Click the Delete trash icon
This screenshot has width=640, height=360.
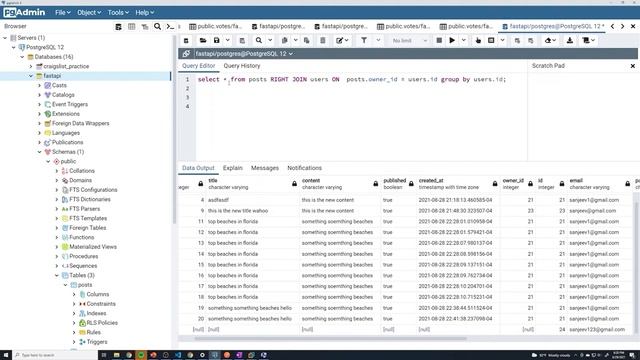pyautogui.click(x=322, y=40)
